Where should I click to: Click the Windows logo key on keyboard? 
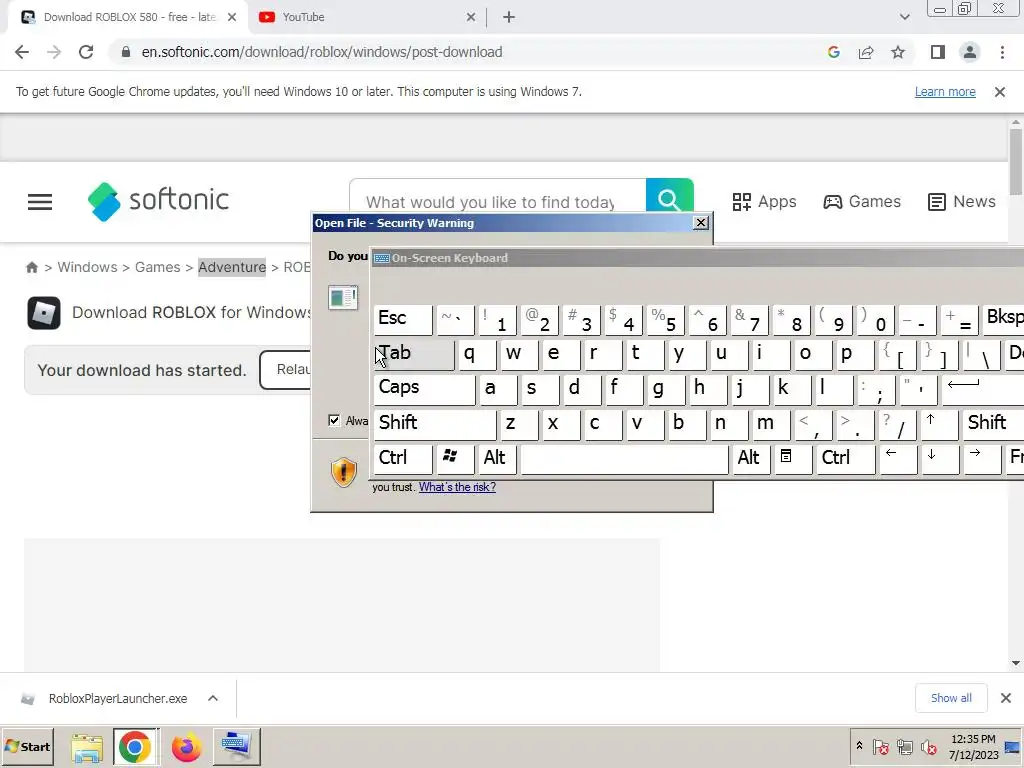click(x=455, y=458)
